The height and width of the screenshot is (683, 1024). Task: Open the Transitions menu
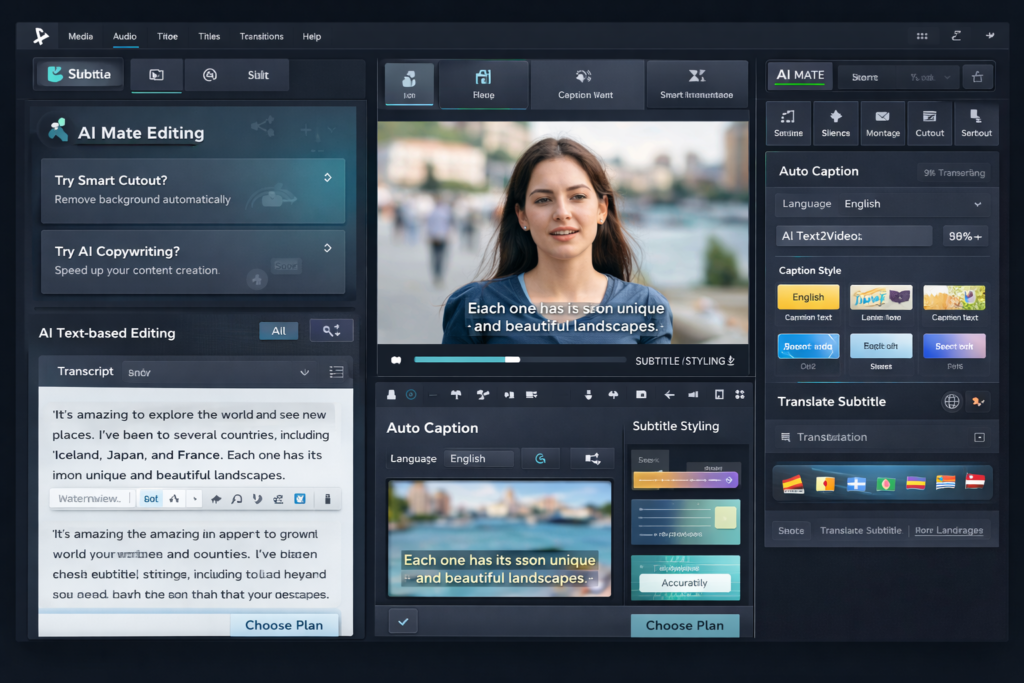coord(261,36)
